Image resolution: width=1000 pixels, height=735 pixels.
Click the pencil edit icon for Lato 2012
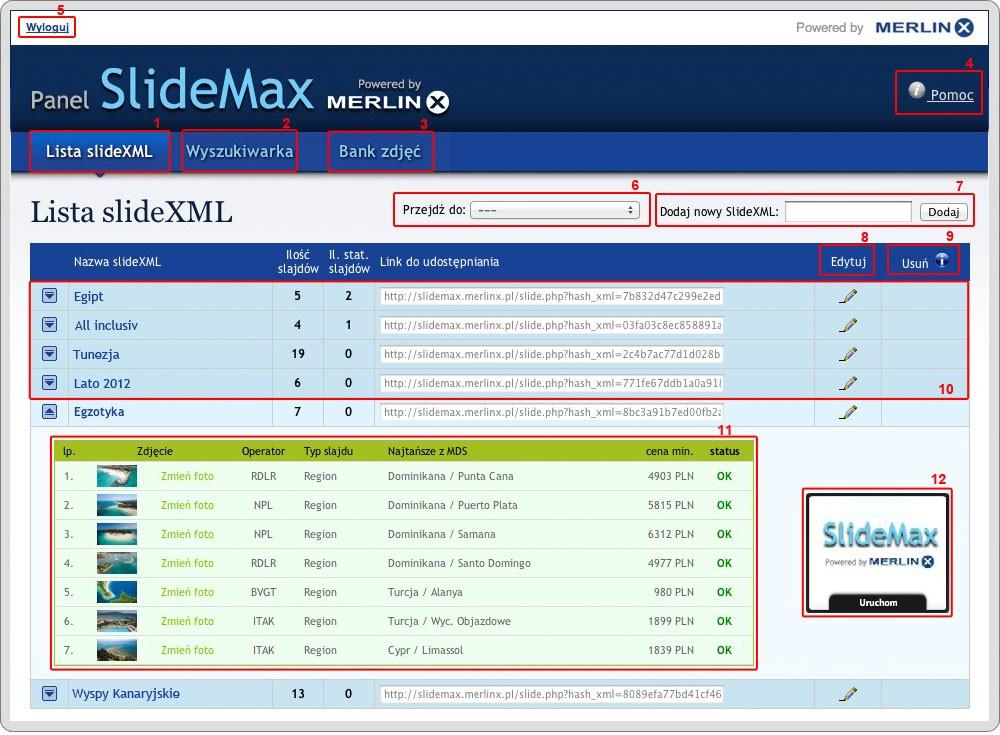848,383
